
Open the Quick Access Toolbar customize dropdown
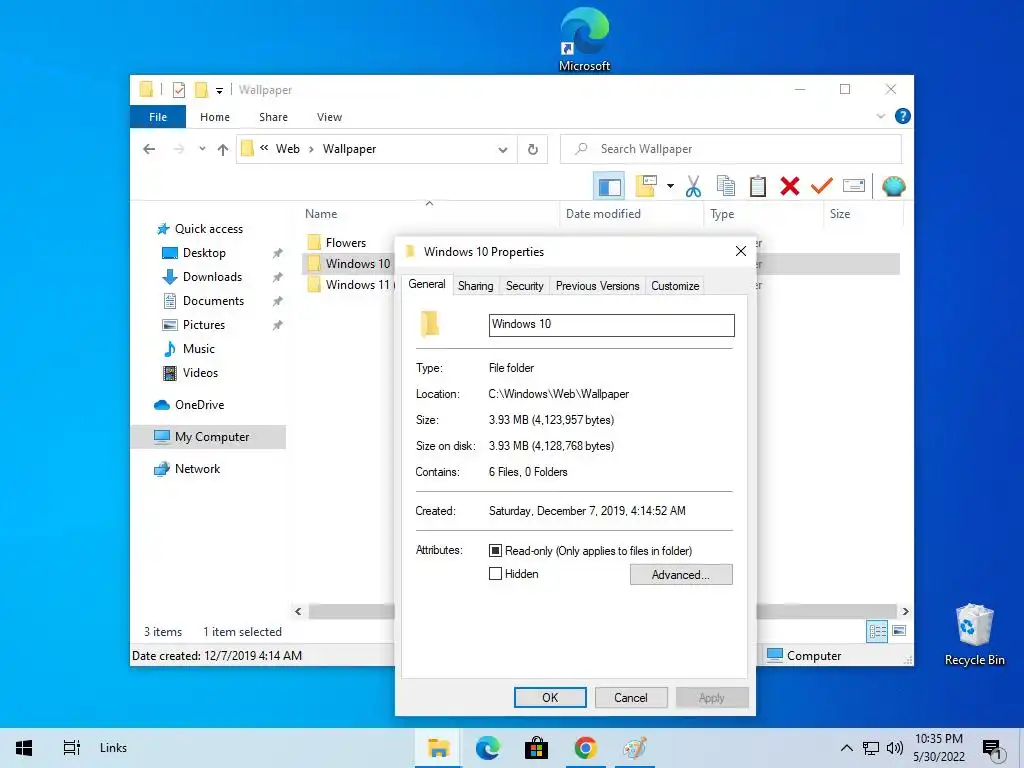tap(219, 91)
